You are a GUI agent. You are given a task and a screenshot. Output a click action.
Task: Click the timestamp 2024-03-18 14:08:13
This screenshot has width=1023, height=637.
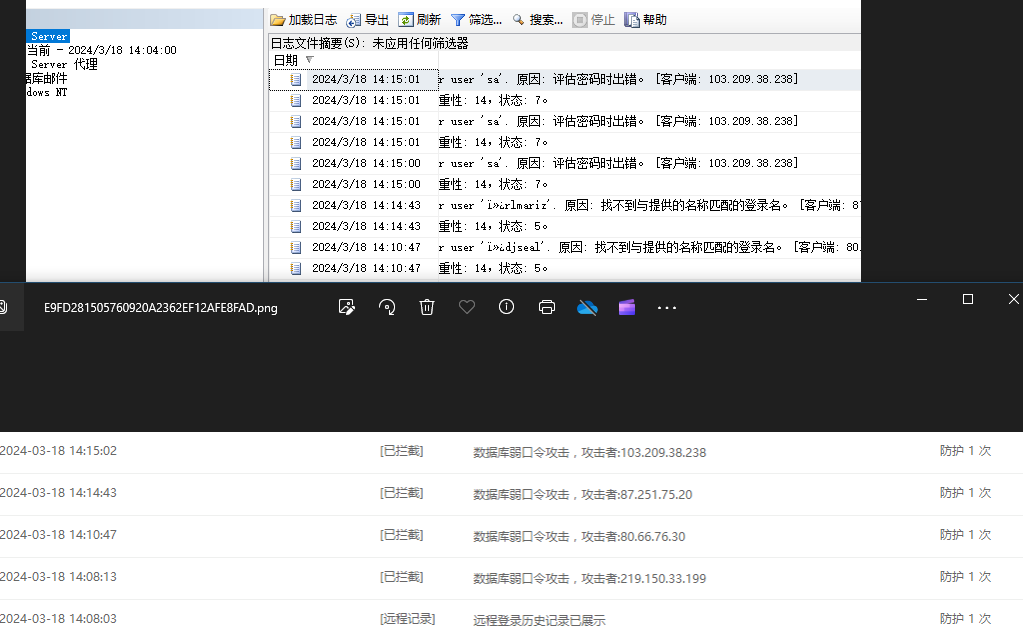click(x=59, y=576)
